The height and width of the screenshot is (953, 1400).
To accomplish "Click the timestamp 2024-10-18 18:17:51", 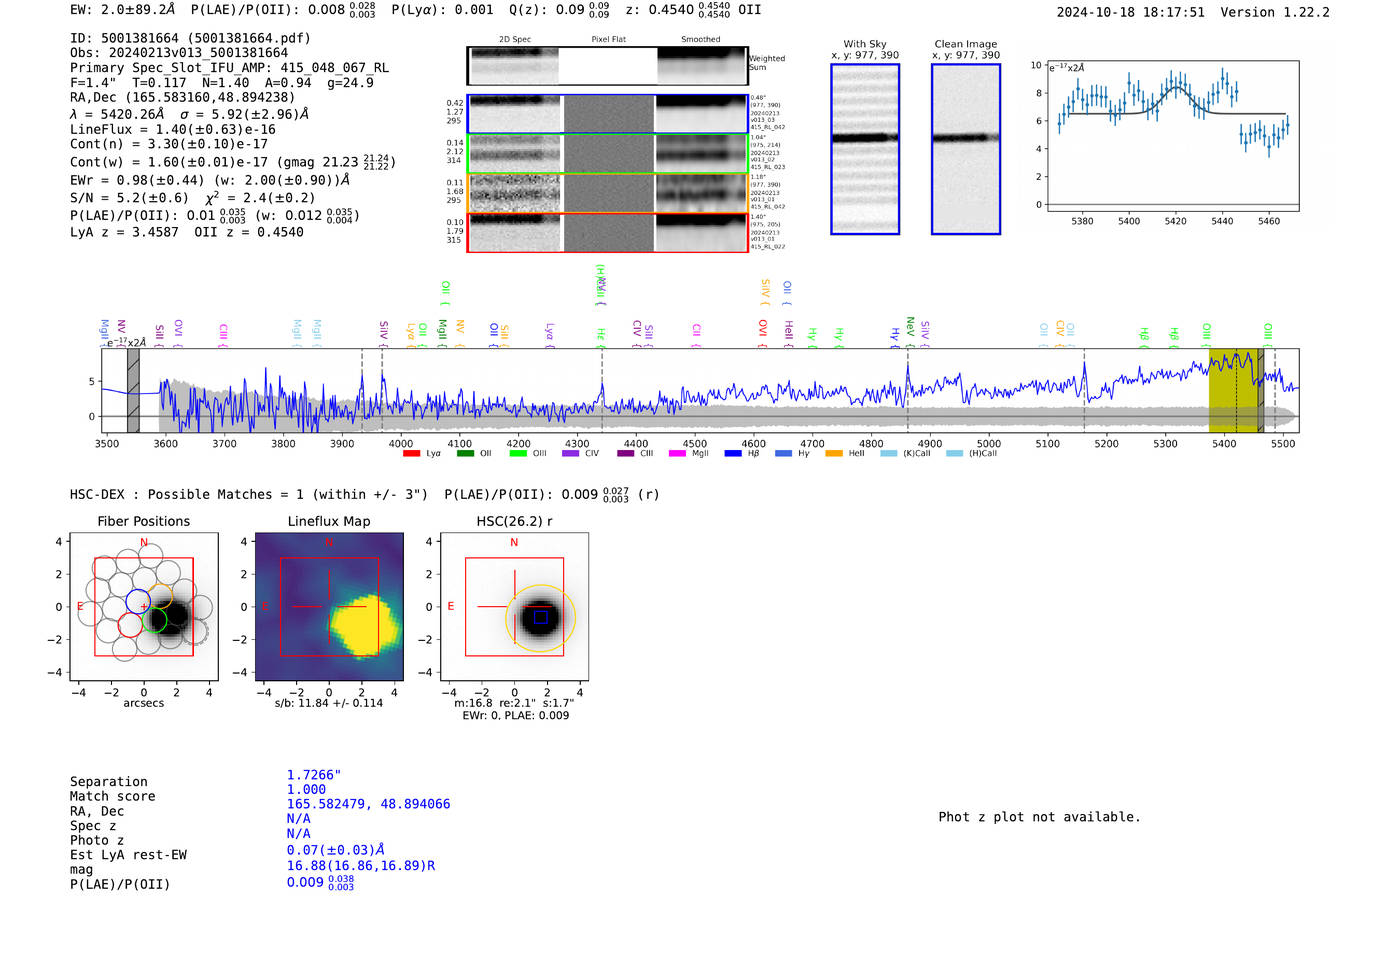I will click(1130, 13).
